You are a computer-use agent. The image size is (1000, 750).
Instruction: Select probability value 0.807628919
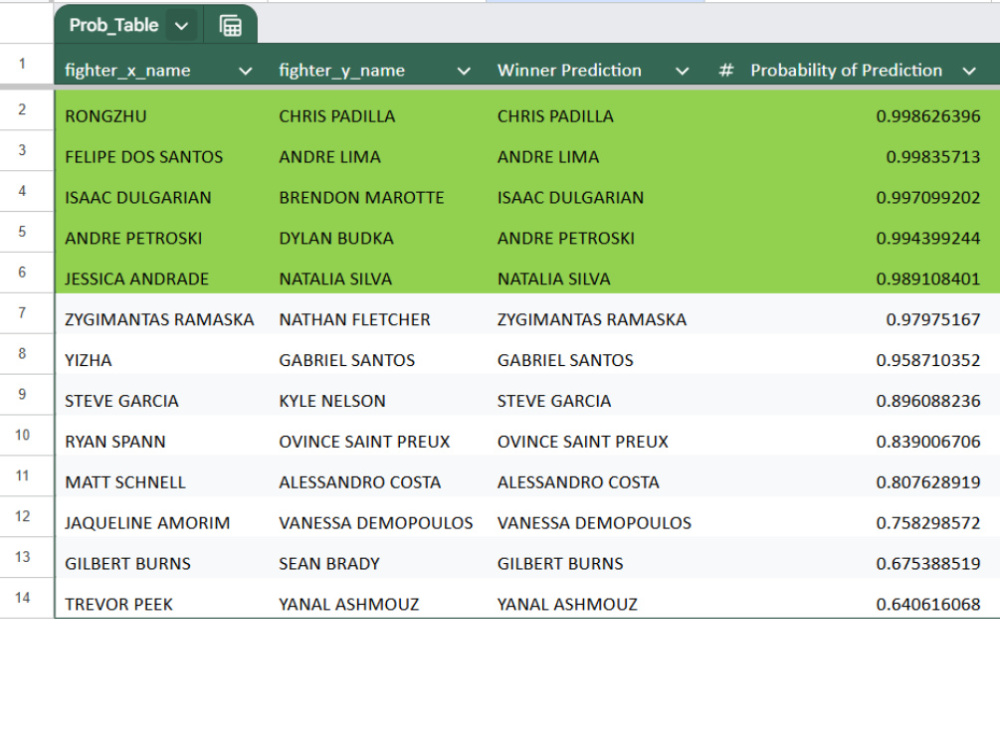928,483
